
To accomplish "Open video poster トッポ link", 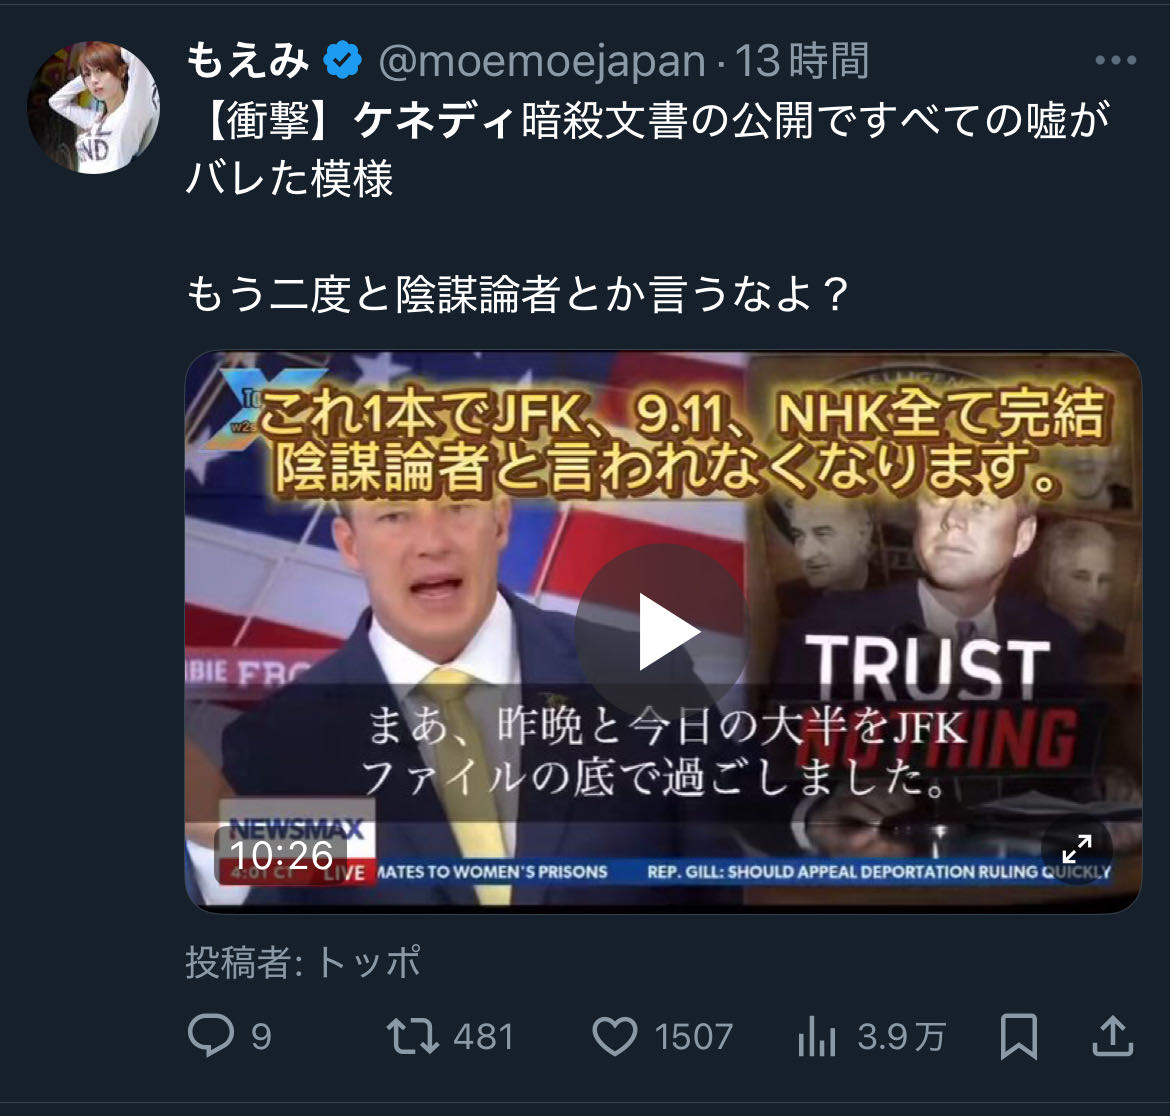I will click(x=369, y=962).
